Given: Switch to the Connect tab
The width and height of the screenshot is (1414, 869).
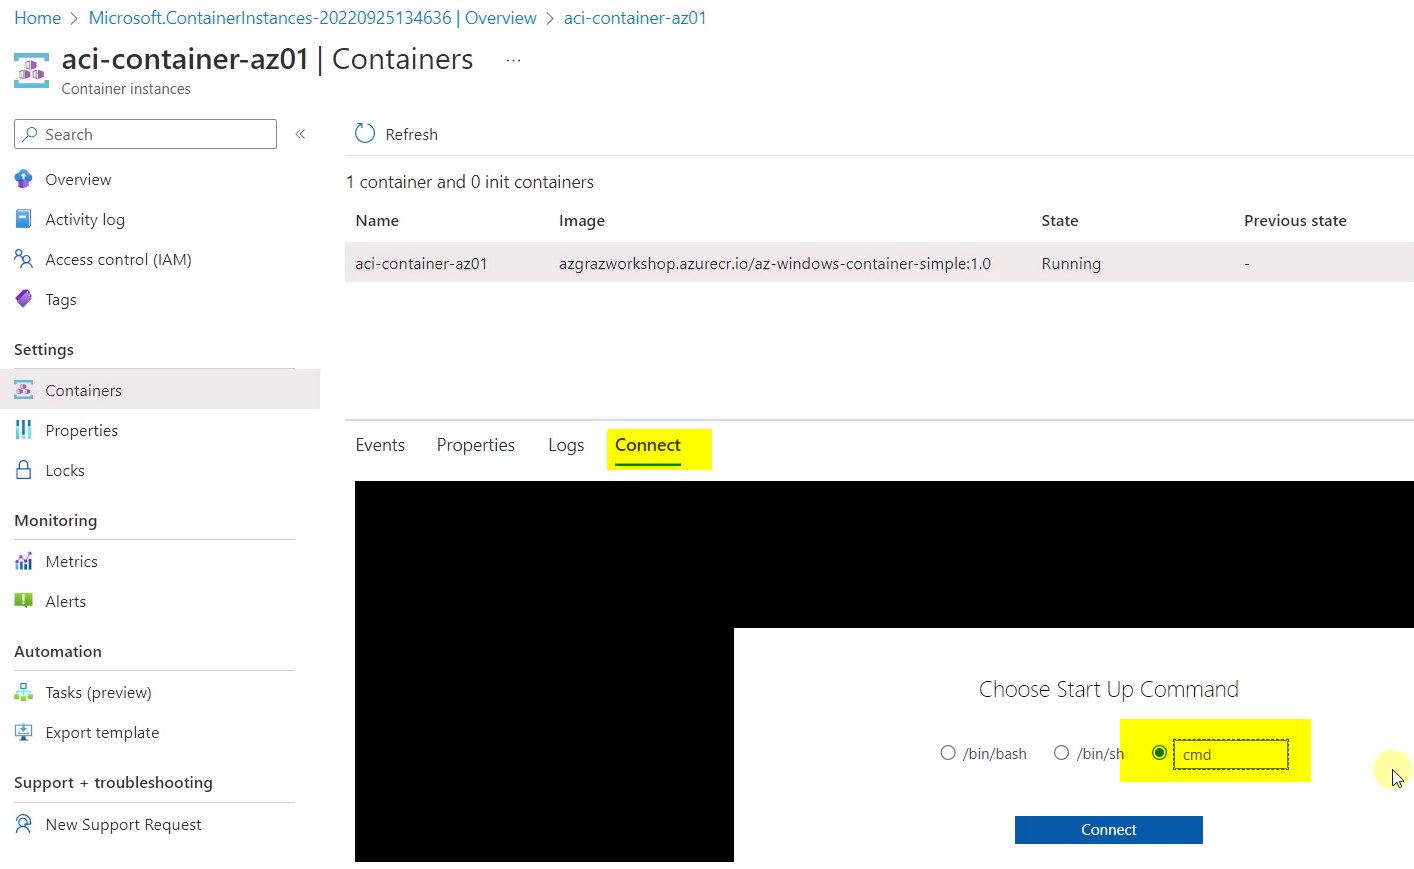Looking at the screenshot, I should click(648, 445).
